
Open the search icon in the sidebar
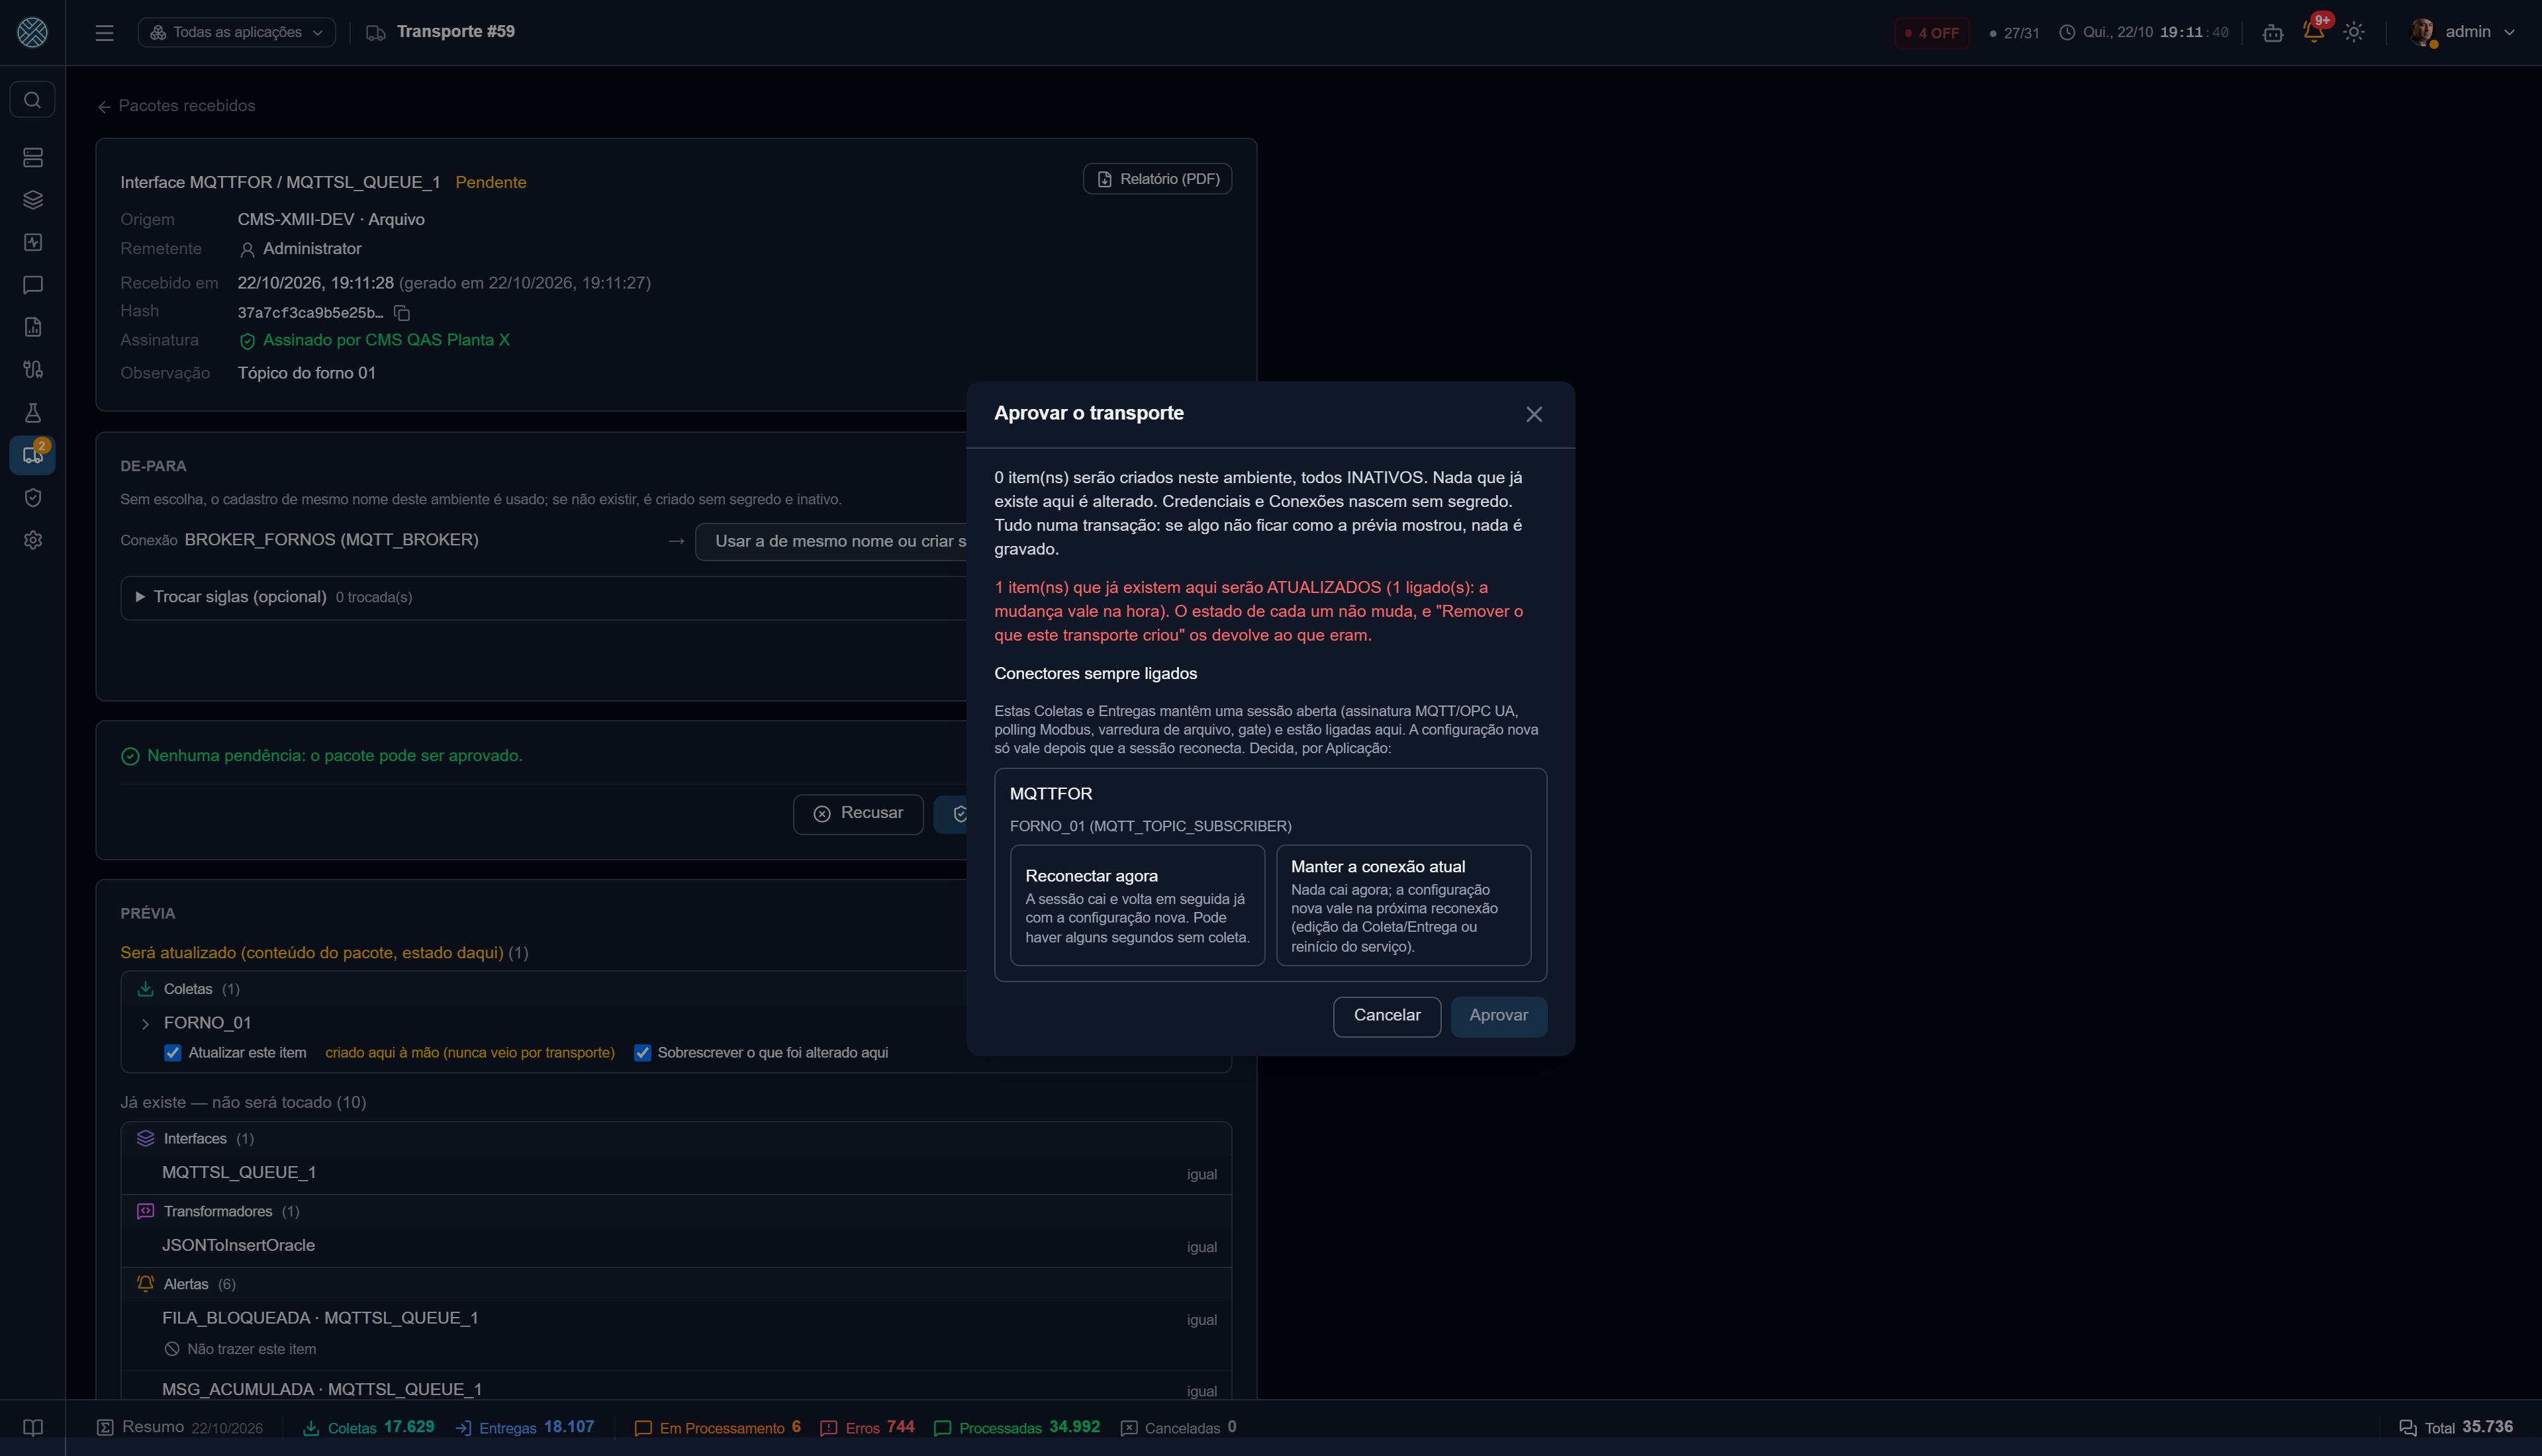click(x=33, y=100)
